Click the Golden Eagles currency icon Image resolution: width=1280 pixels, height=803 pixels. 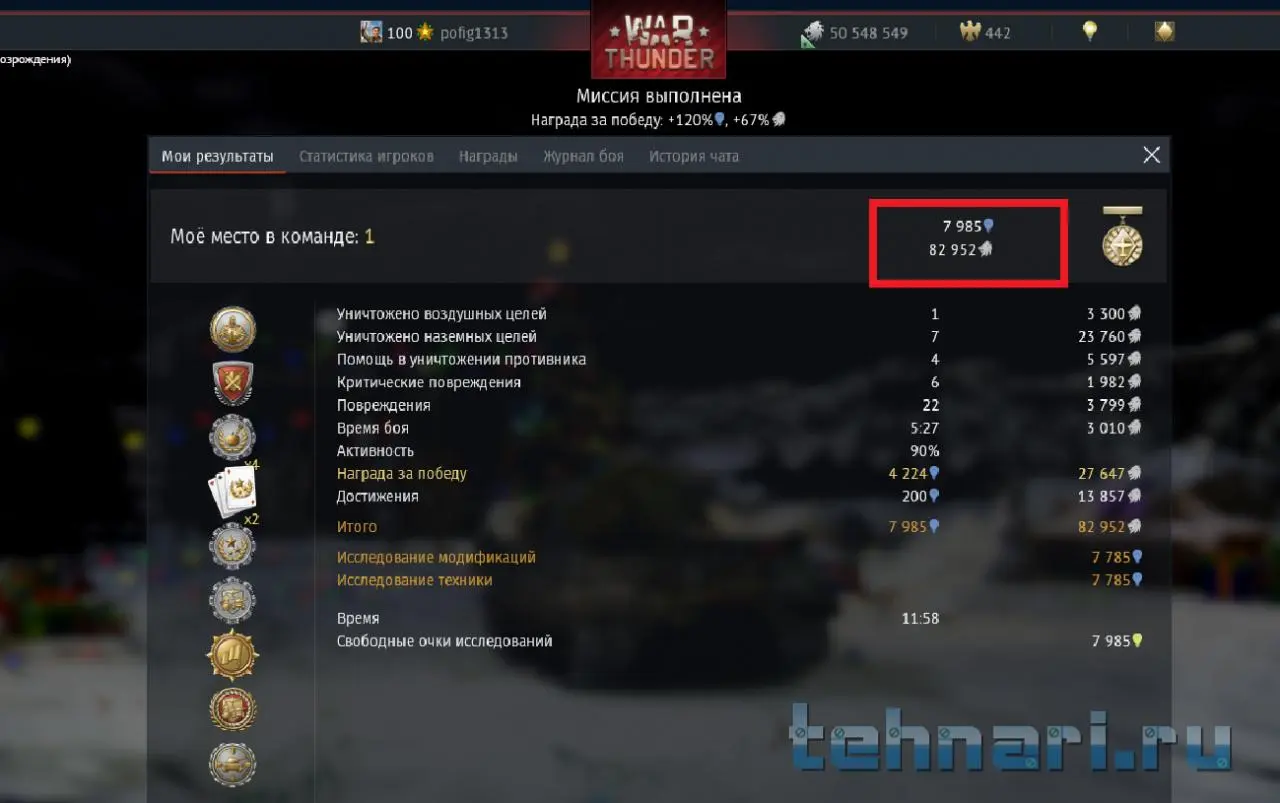coord(969,32)
